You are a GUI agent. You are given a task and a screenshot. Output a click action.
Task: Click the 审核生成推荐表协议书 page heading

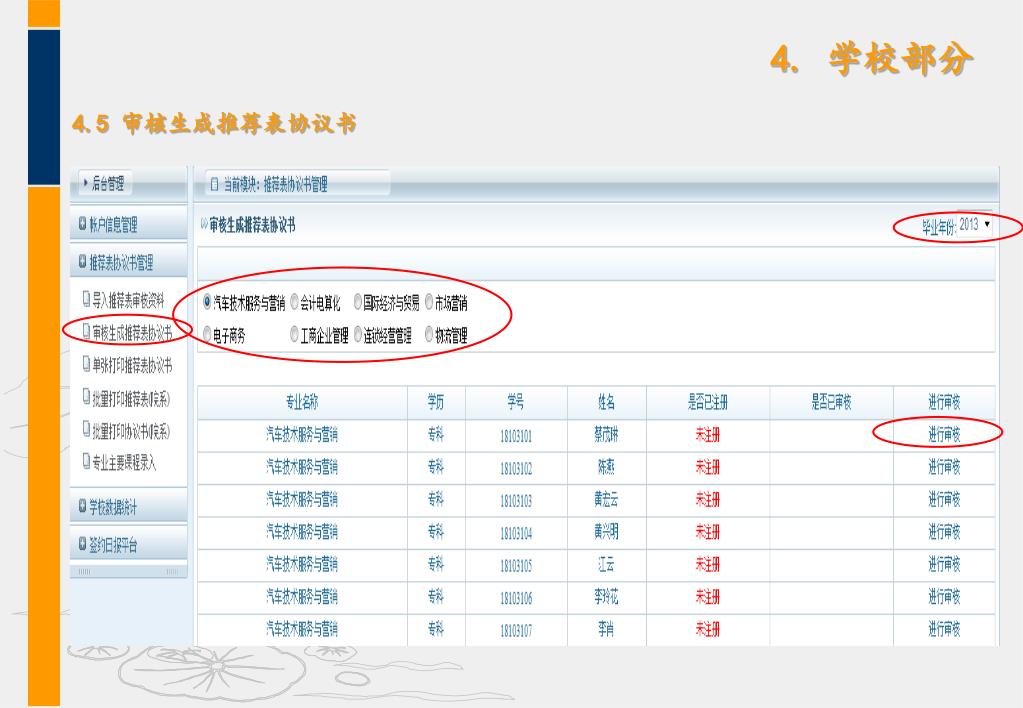[x=252, y=226]
